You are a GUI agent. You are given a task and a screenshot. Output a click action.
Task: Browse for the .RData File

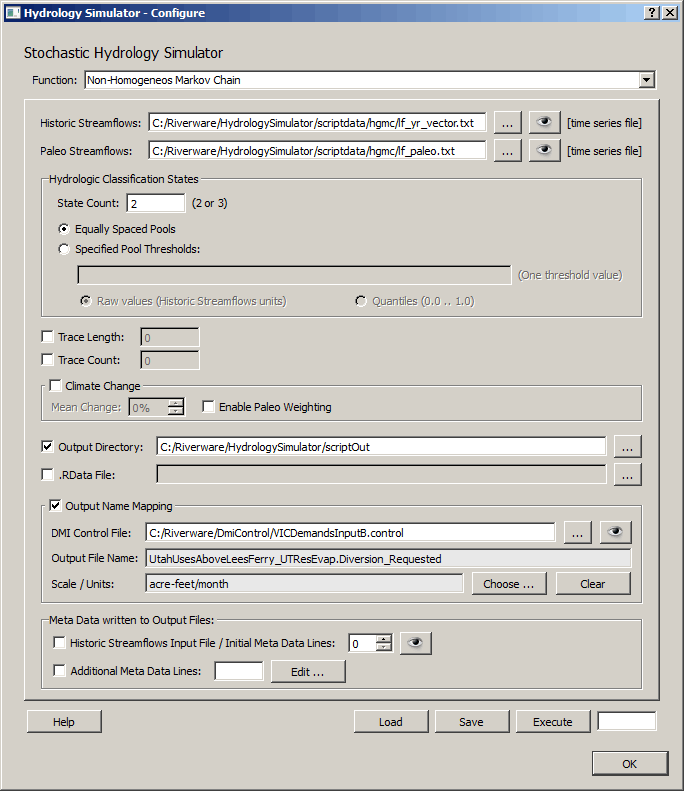point(628,475)
